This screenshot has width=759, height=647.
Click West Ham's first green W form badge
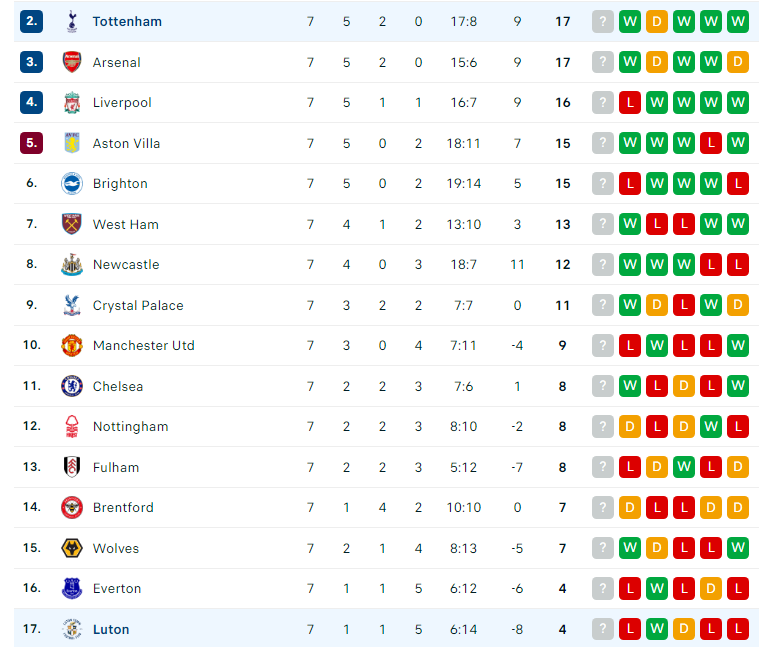[630, 224]
